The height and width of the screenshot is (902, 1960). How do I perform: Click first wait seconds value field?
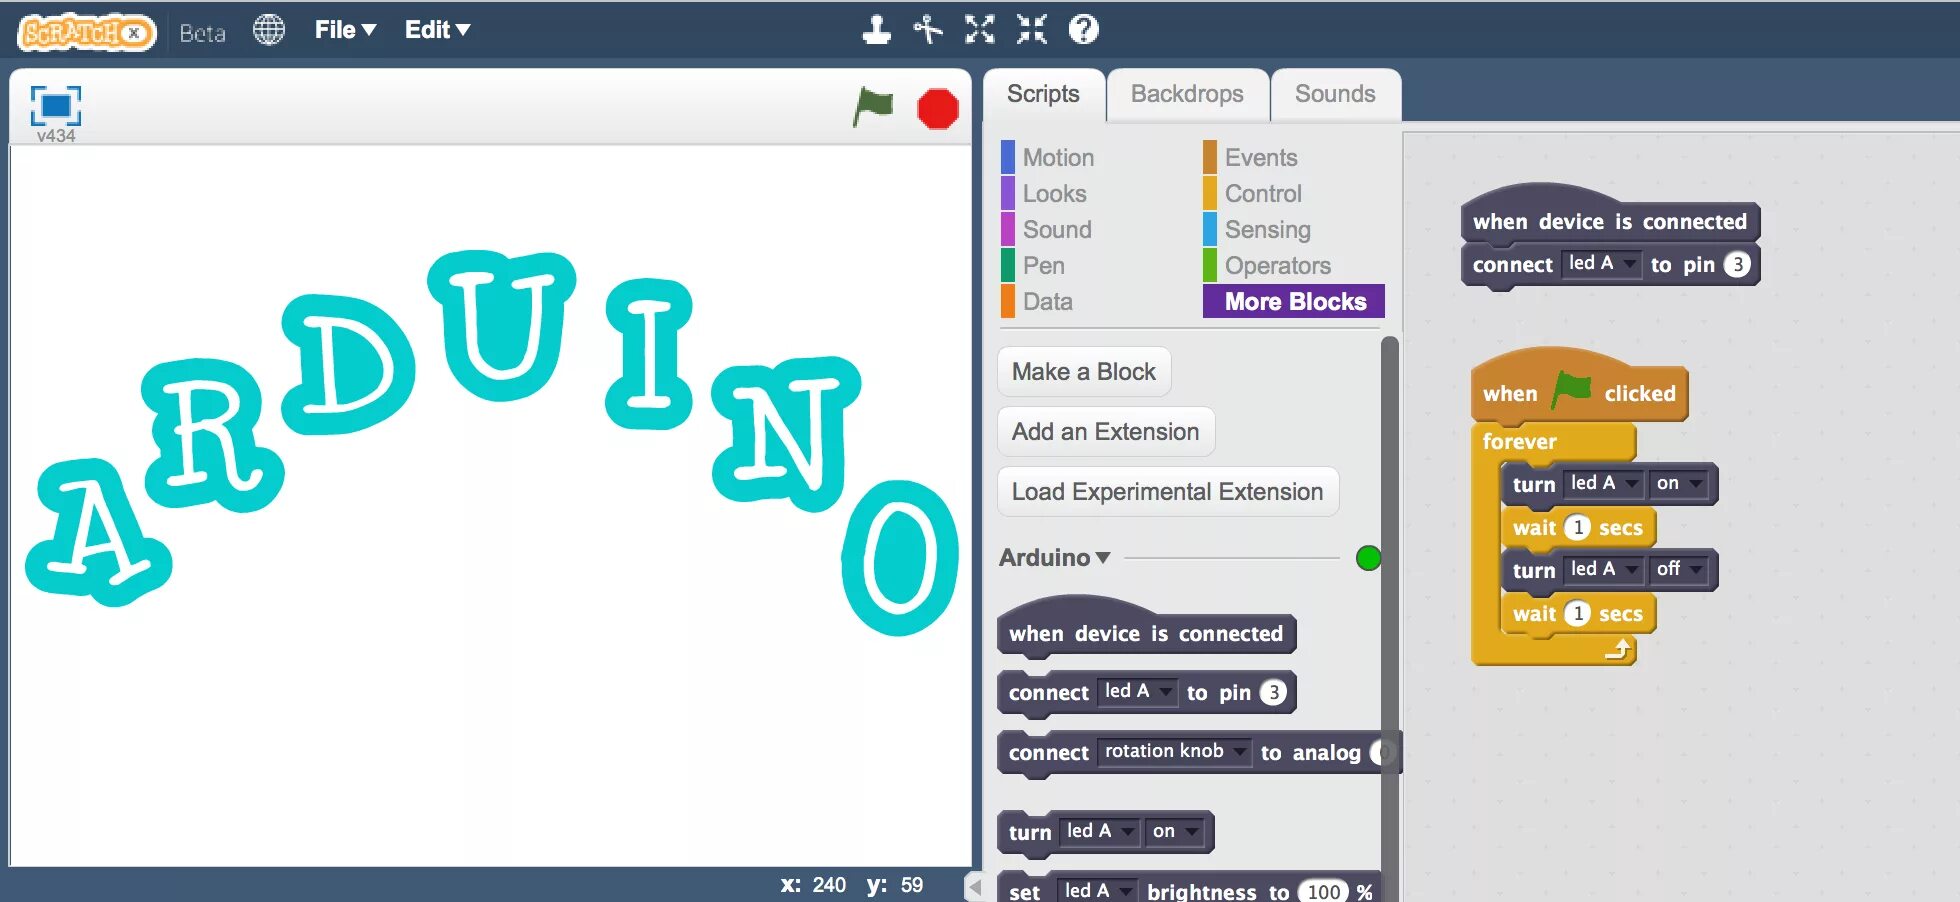pos(1577,527)
